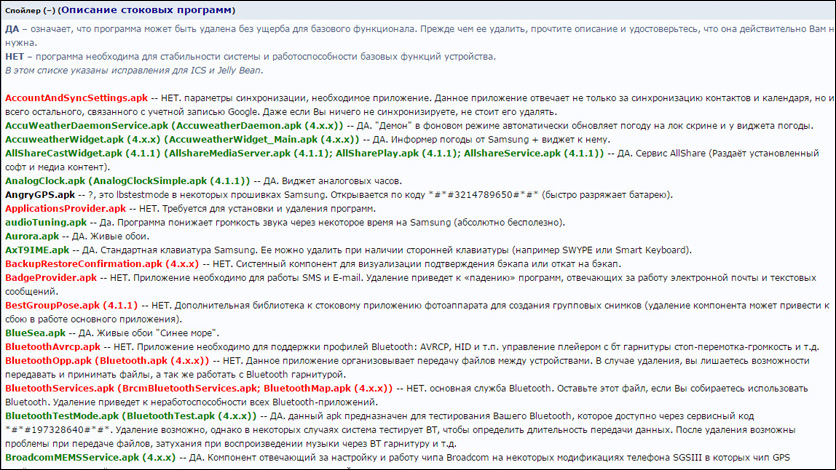The height and width of the screenshot is (470, 836).
Task: Click AccuWeatherDaemonService.apk entry name
Action: click(87, 126)
